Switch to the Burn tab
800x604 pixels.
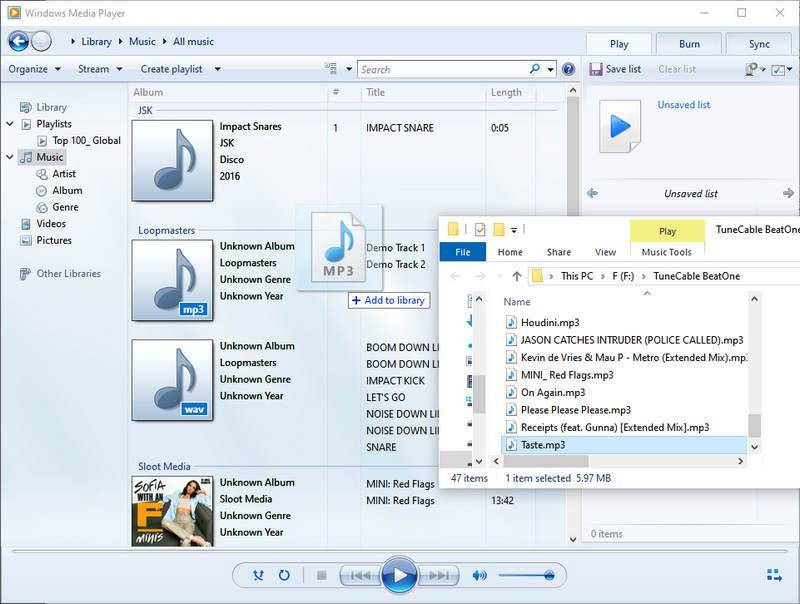(689, 44)
